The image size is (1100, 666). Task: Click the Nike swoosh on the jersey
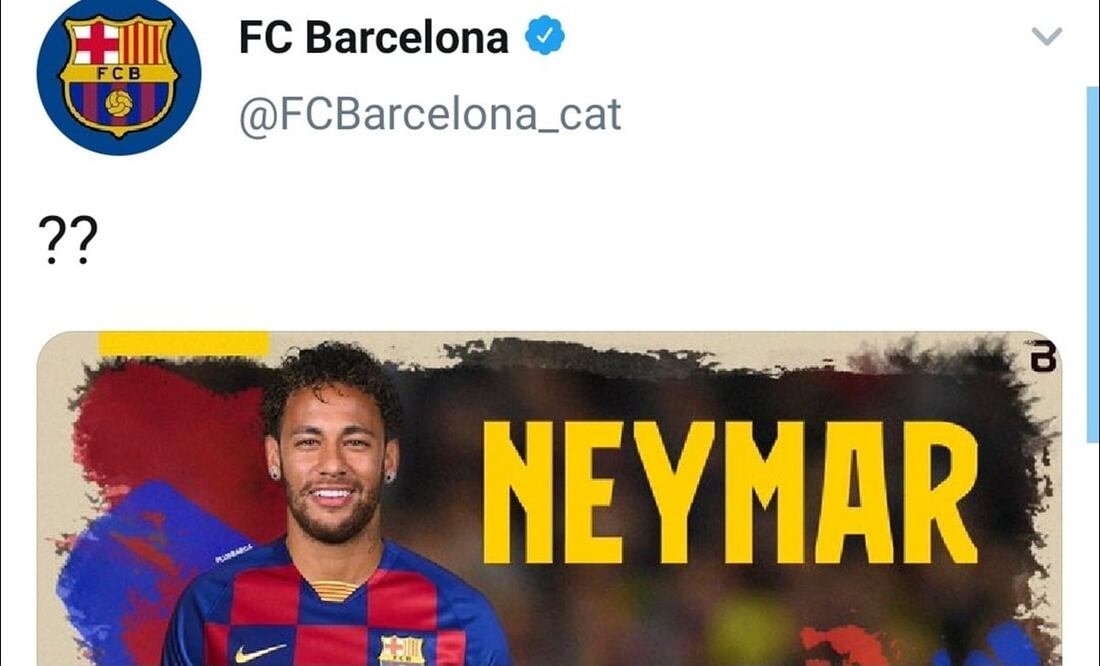pos(260,653)
